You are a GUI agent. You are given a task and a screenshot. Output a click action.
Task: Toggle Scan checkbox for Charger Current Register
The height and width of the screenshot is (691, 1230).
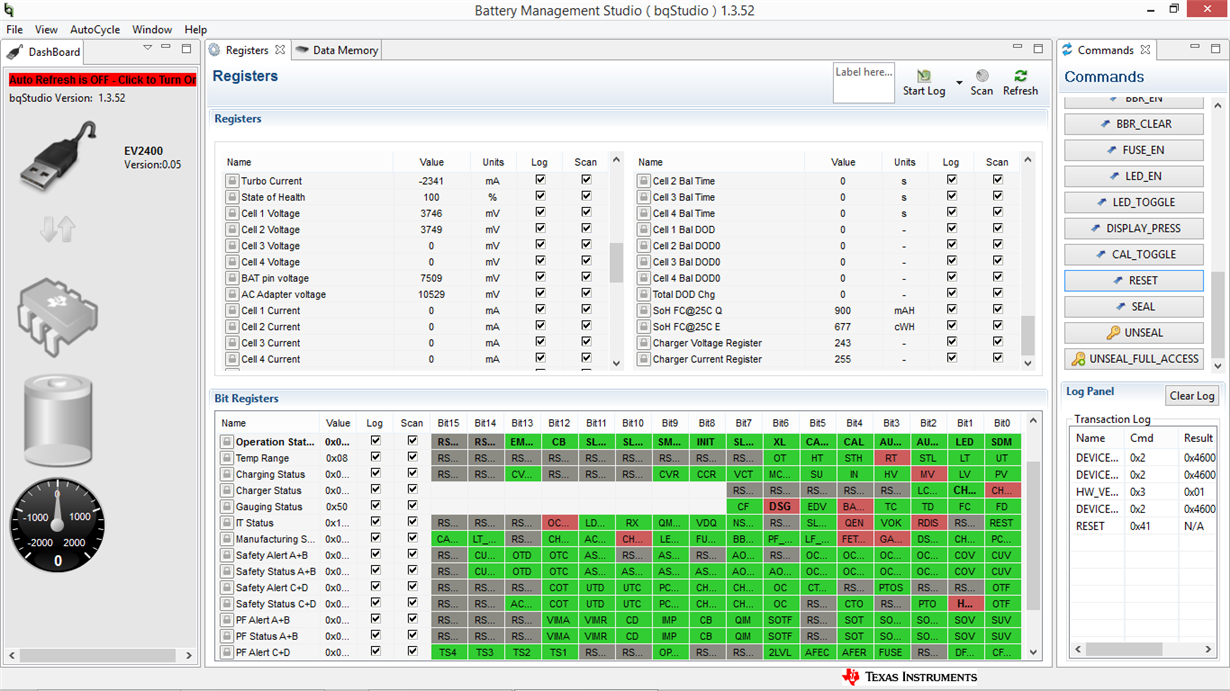click(997, 359)
